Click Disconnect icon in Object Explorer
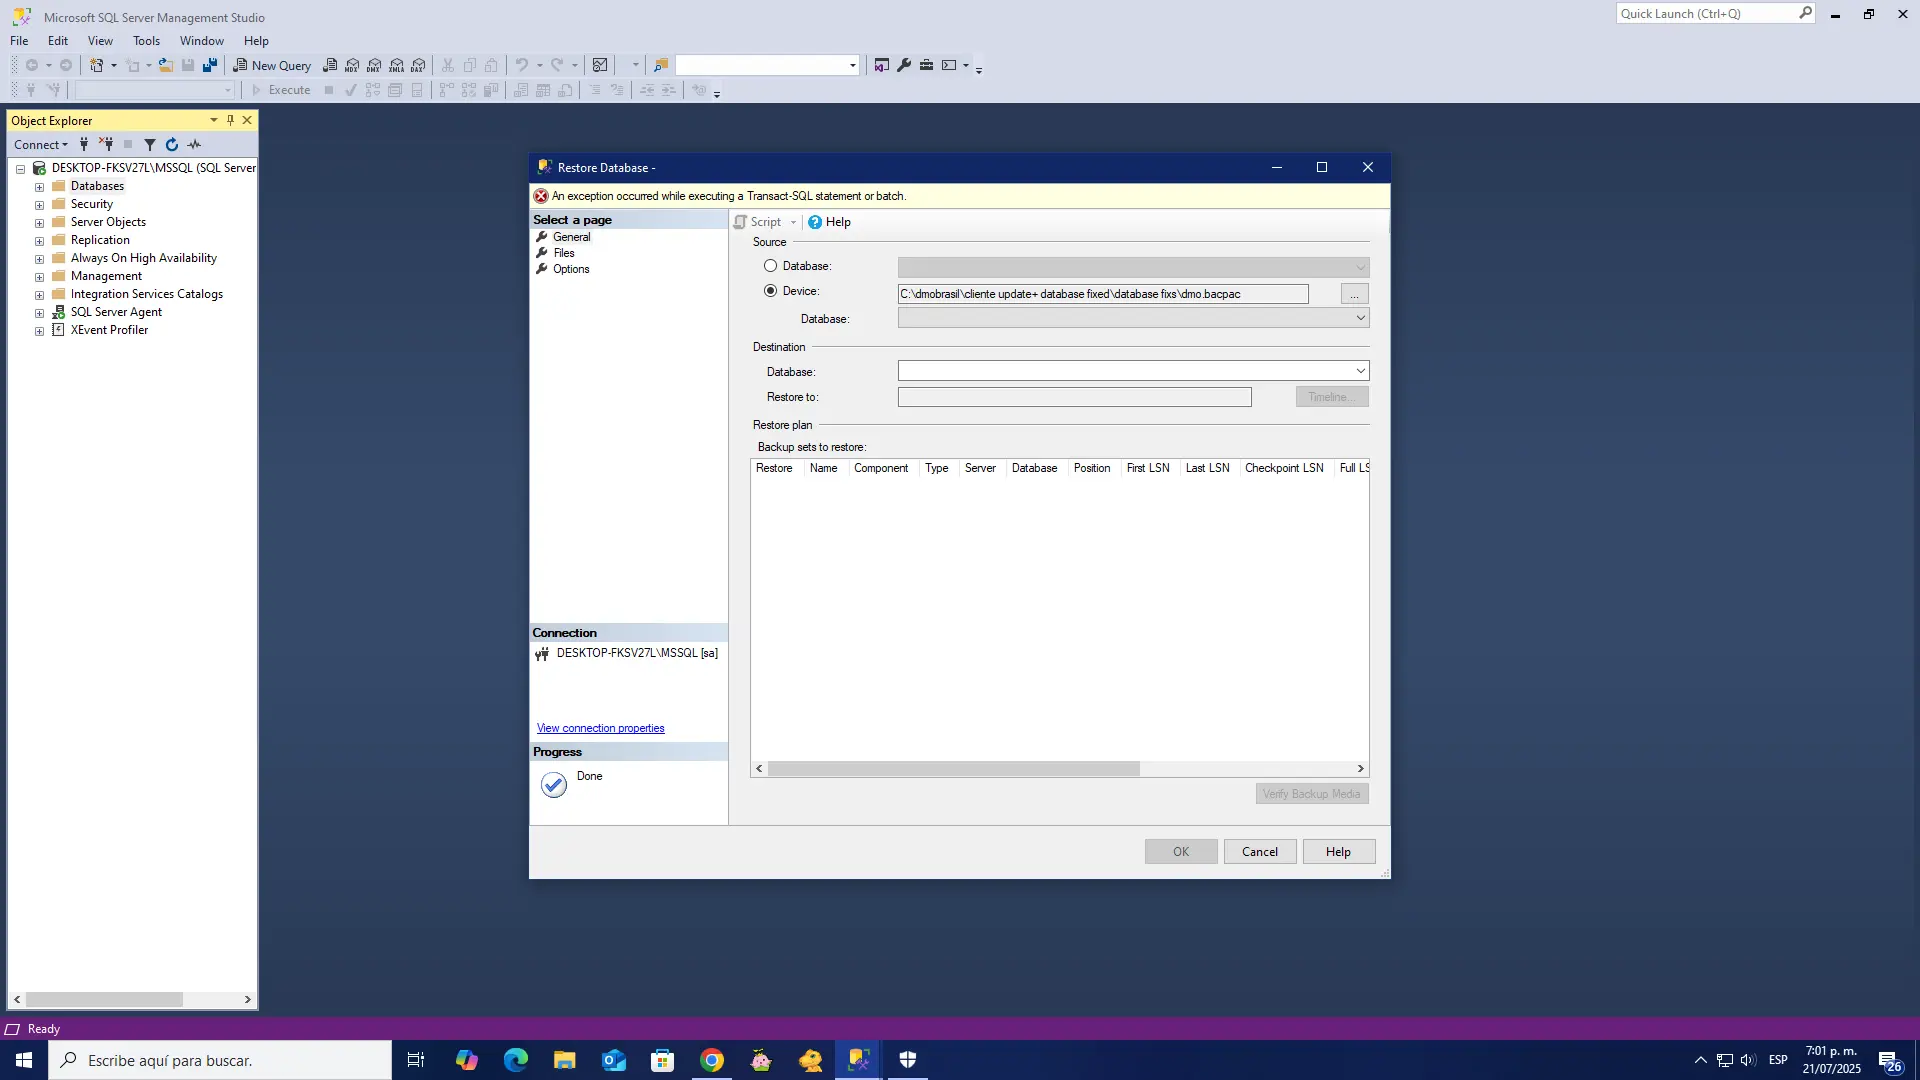Screen dimensions: 1920x1080 (106, 145)
